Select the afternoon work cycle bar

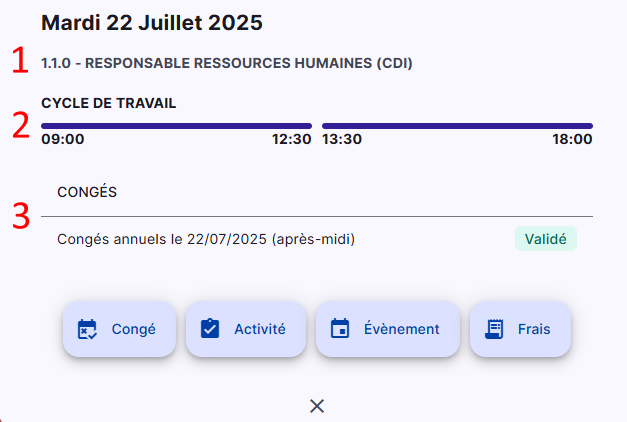point(457,126)
